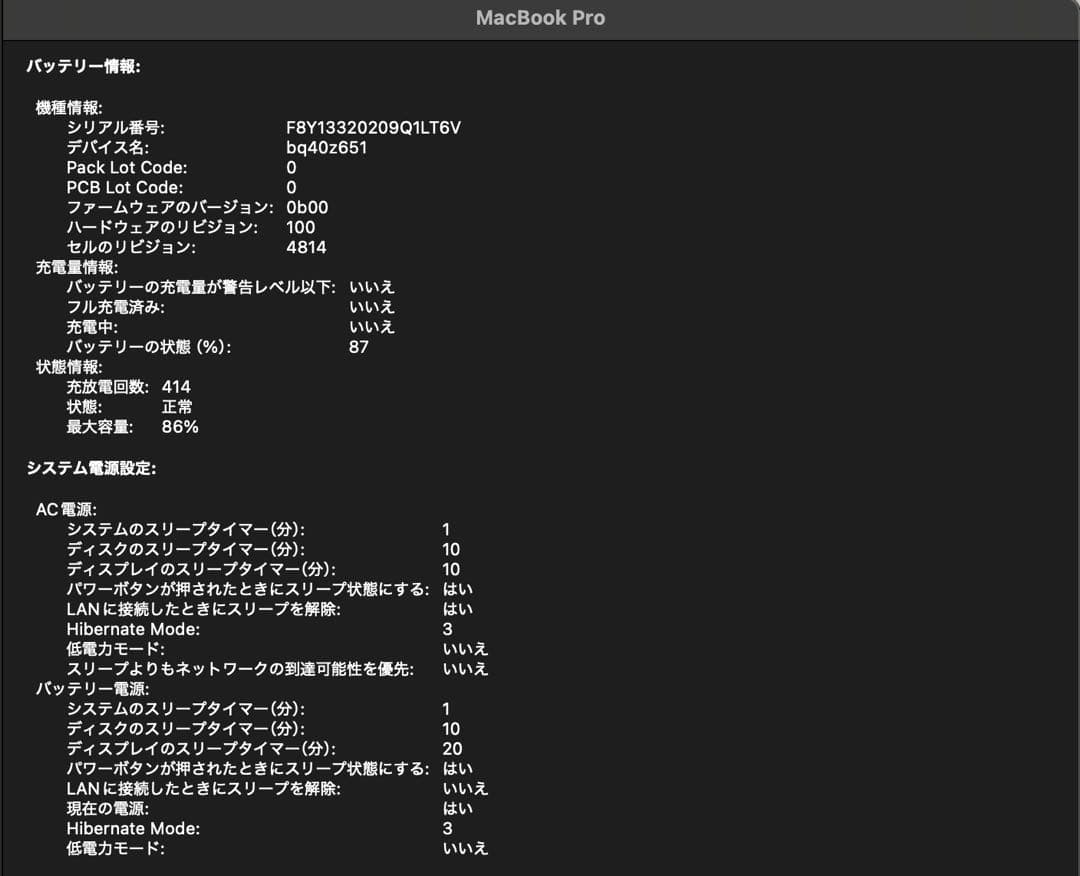Click the battery state percentage 87

pyautogui.click(x=358, y=347)
